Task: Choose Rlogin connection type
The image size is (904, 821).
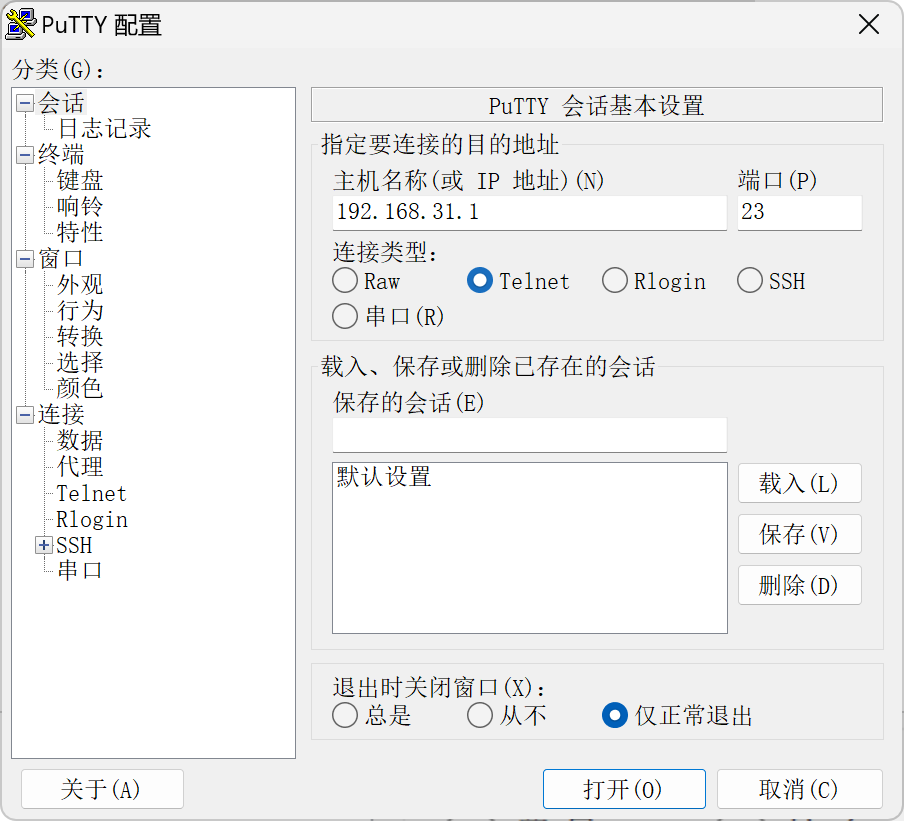Action: [x=615, y=282]
